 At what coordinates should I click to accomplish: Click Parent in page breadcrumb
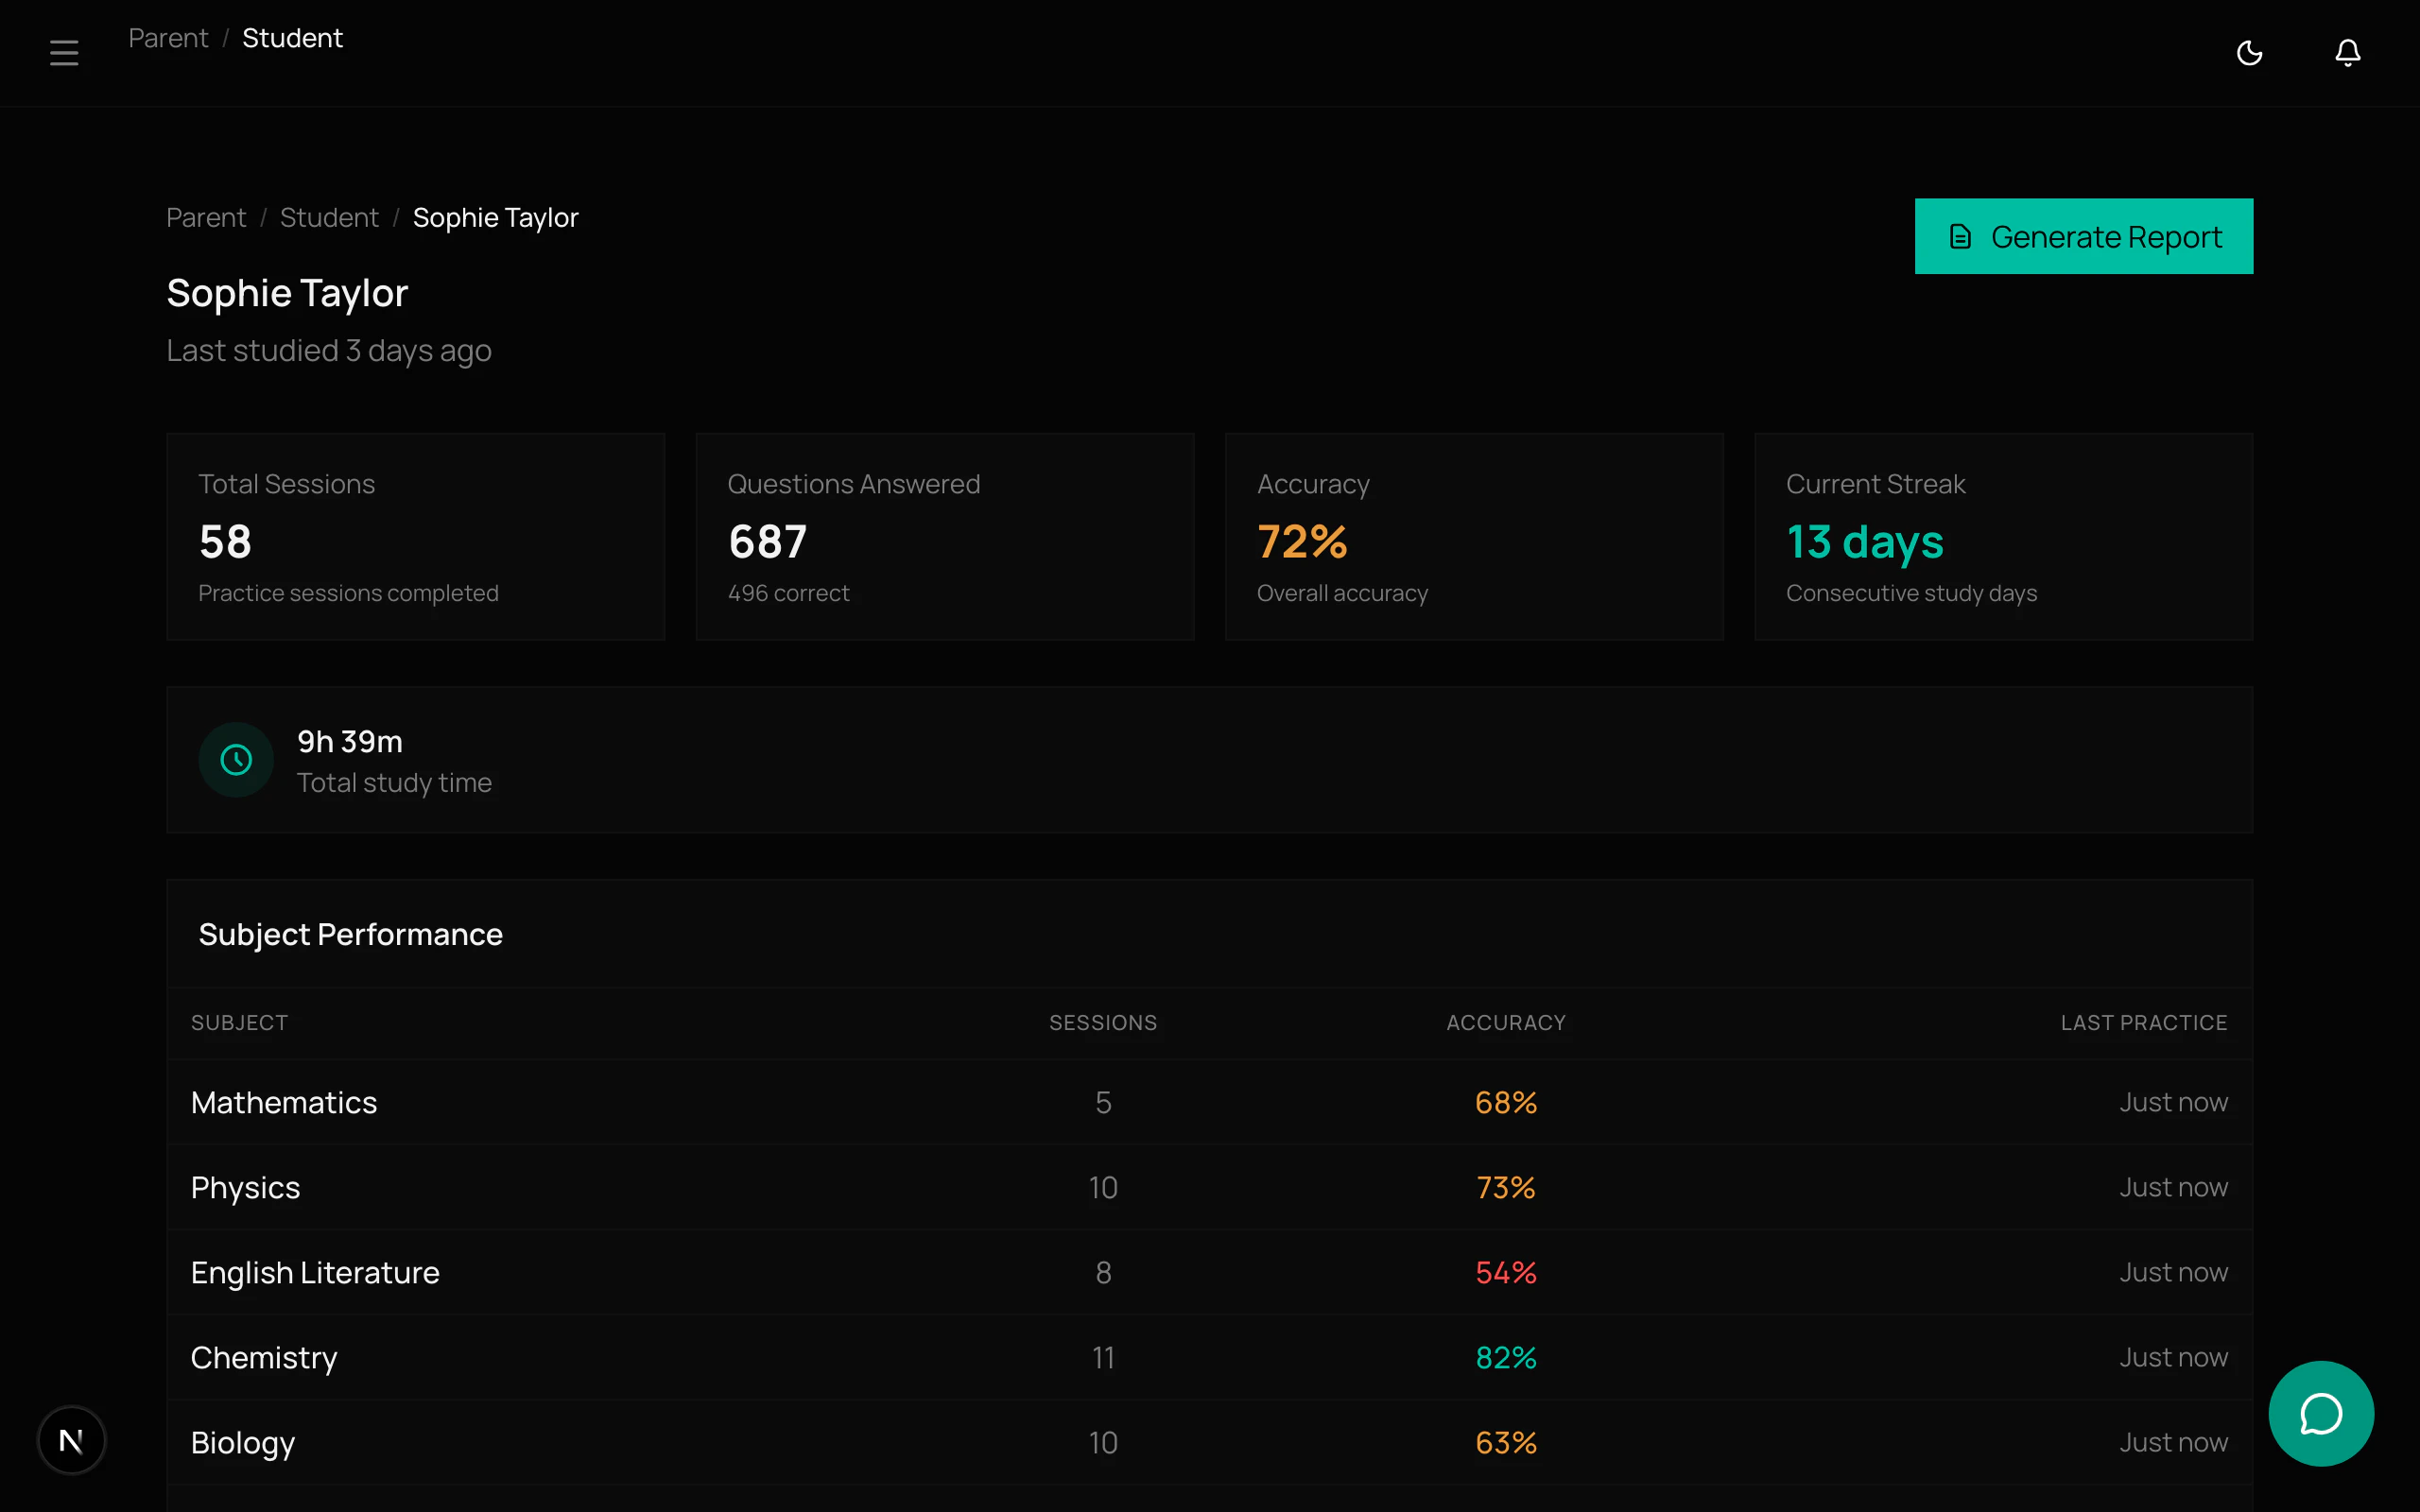[x=206, y=218]
